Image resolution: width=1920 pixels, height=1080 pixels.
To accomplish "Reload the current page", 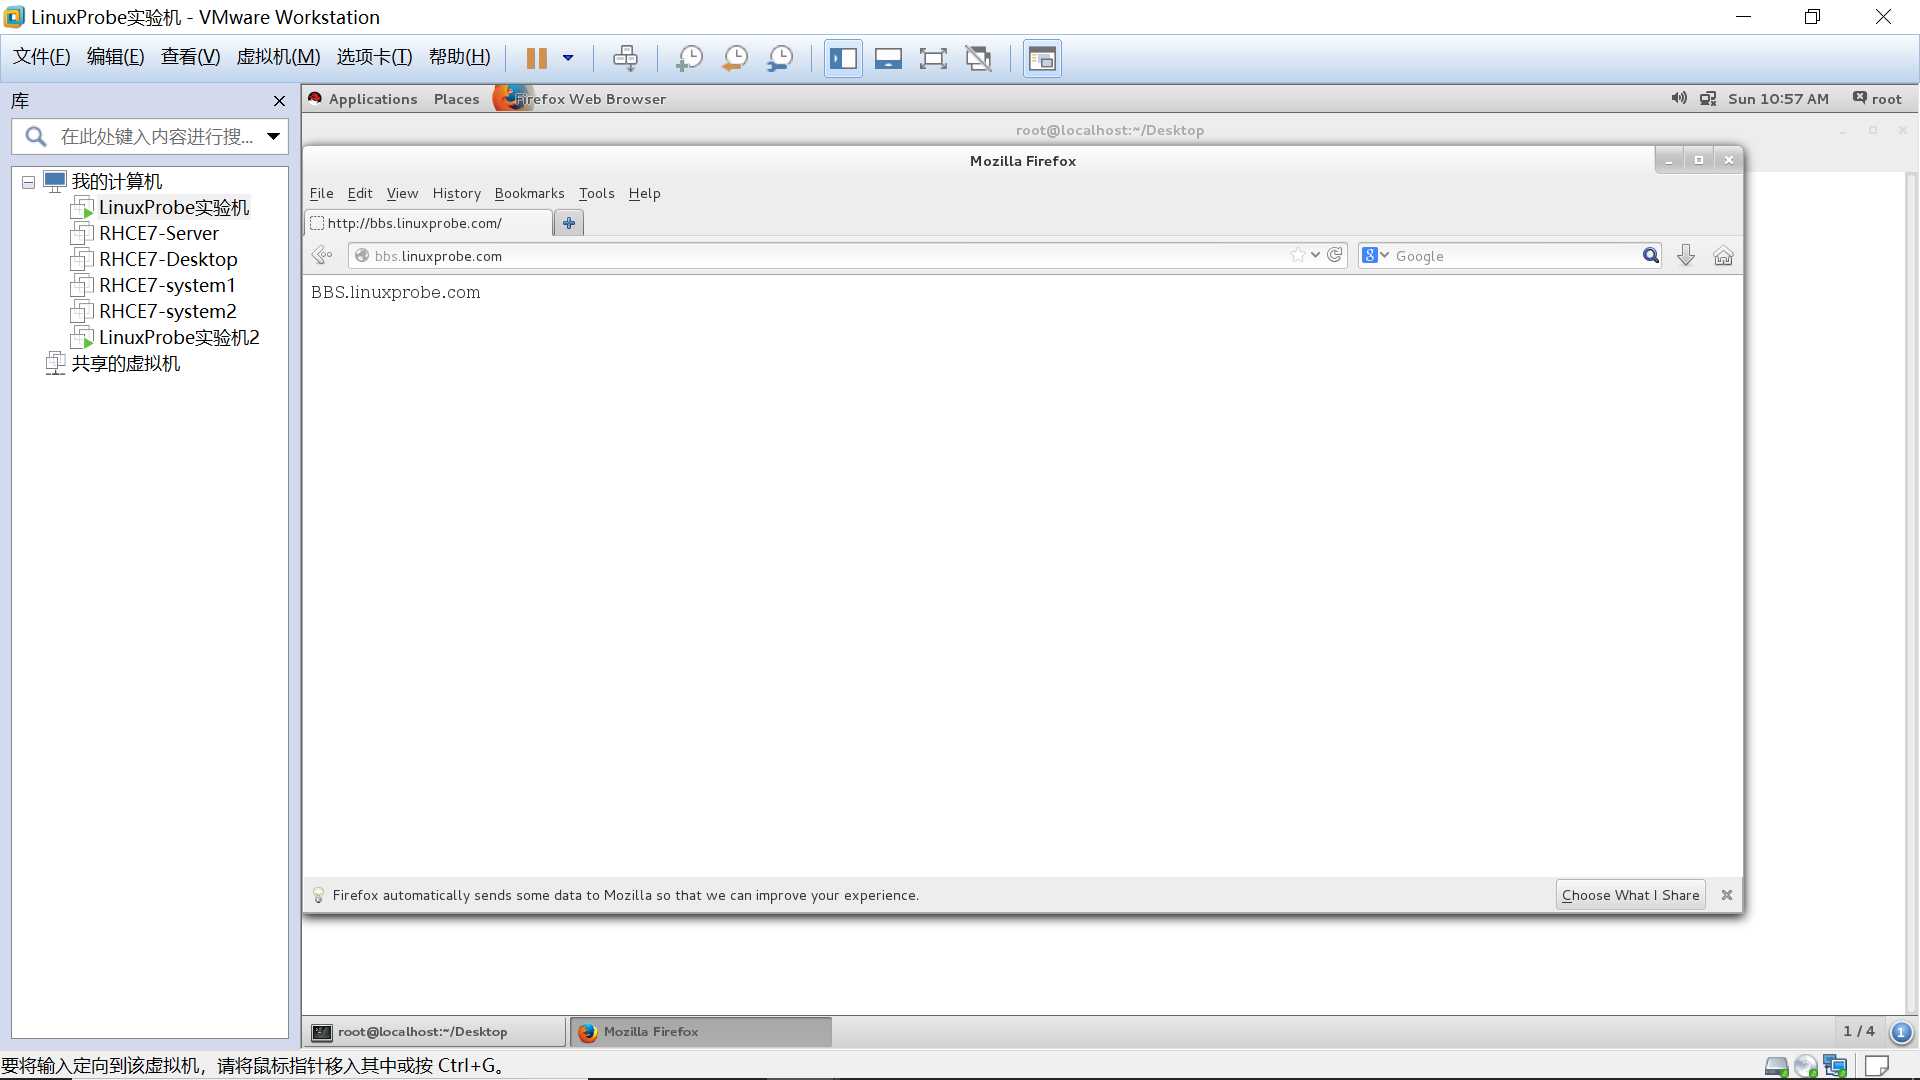I will [1335, 255].
